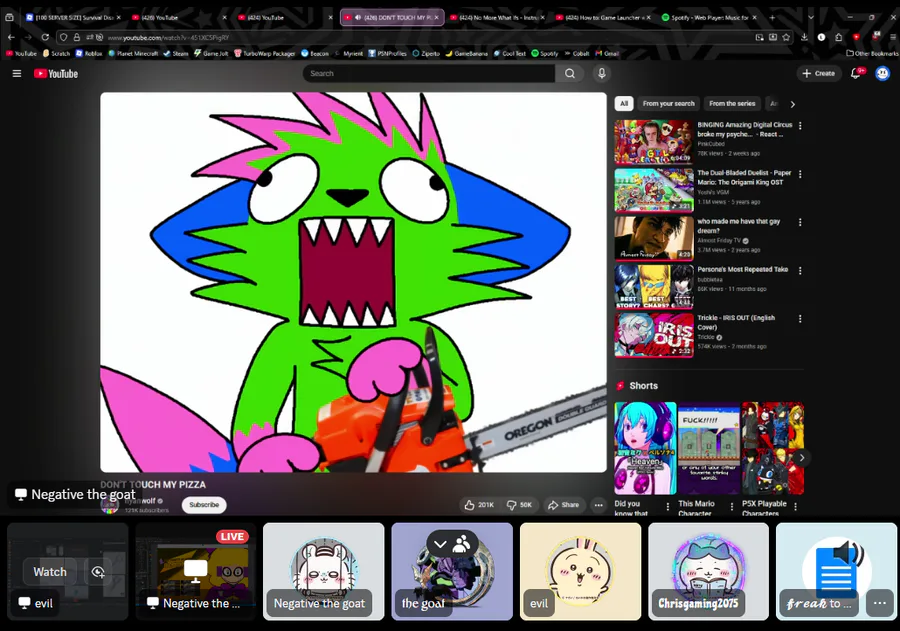Screen dimensions: 900x631
Task: Select the LIVE Negative the stream tile
Action: (x=195, y=571)
